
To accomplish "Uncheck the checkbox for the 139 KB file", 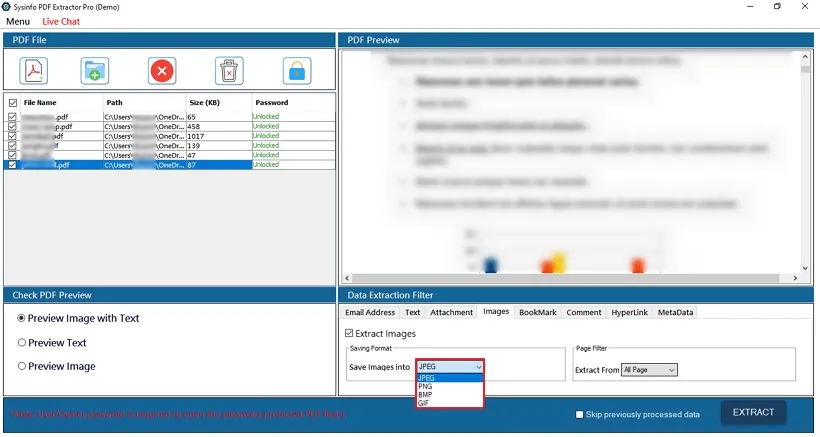I will [x=12, y=146].
